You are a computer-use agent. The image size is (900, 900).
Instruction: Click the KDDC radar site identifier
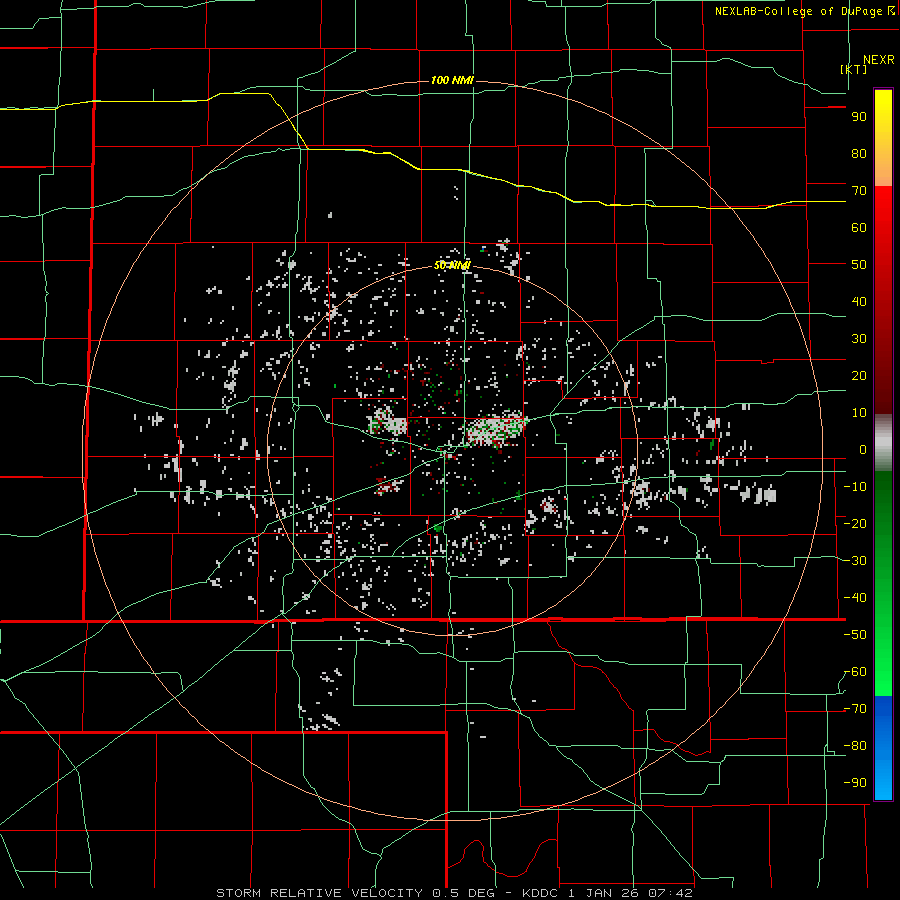542,893
